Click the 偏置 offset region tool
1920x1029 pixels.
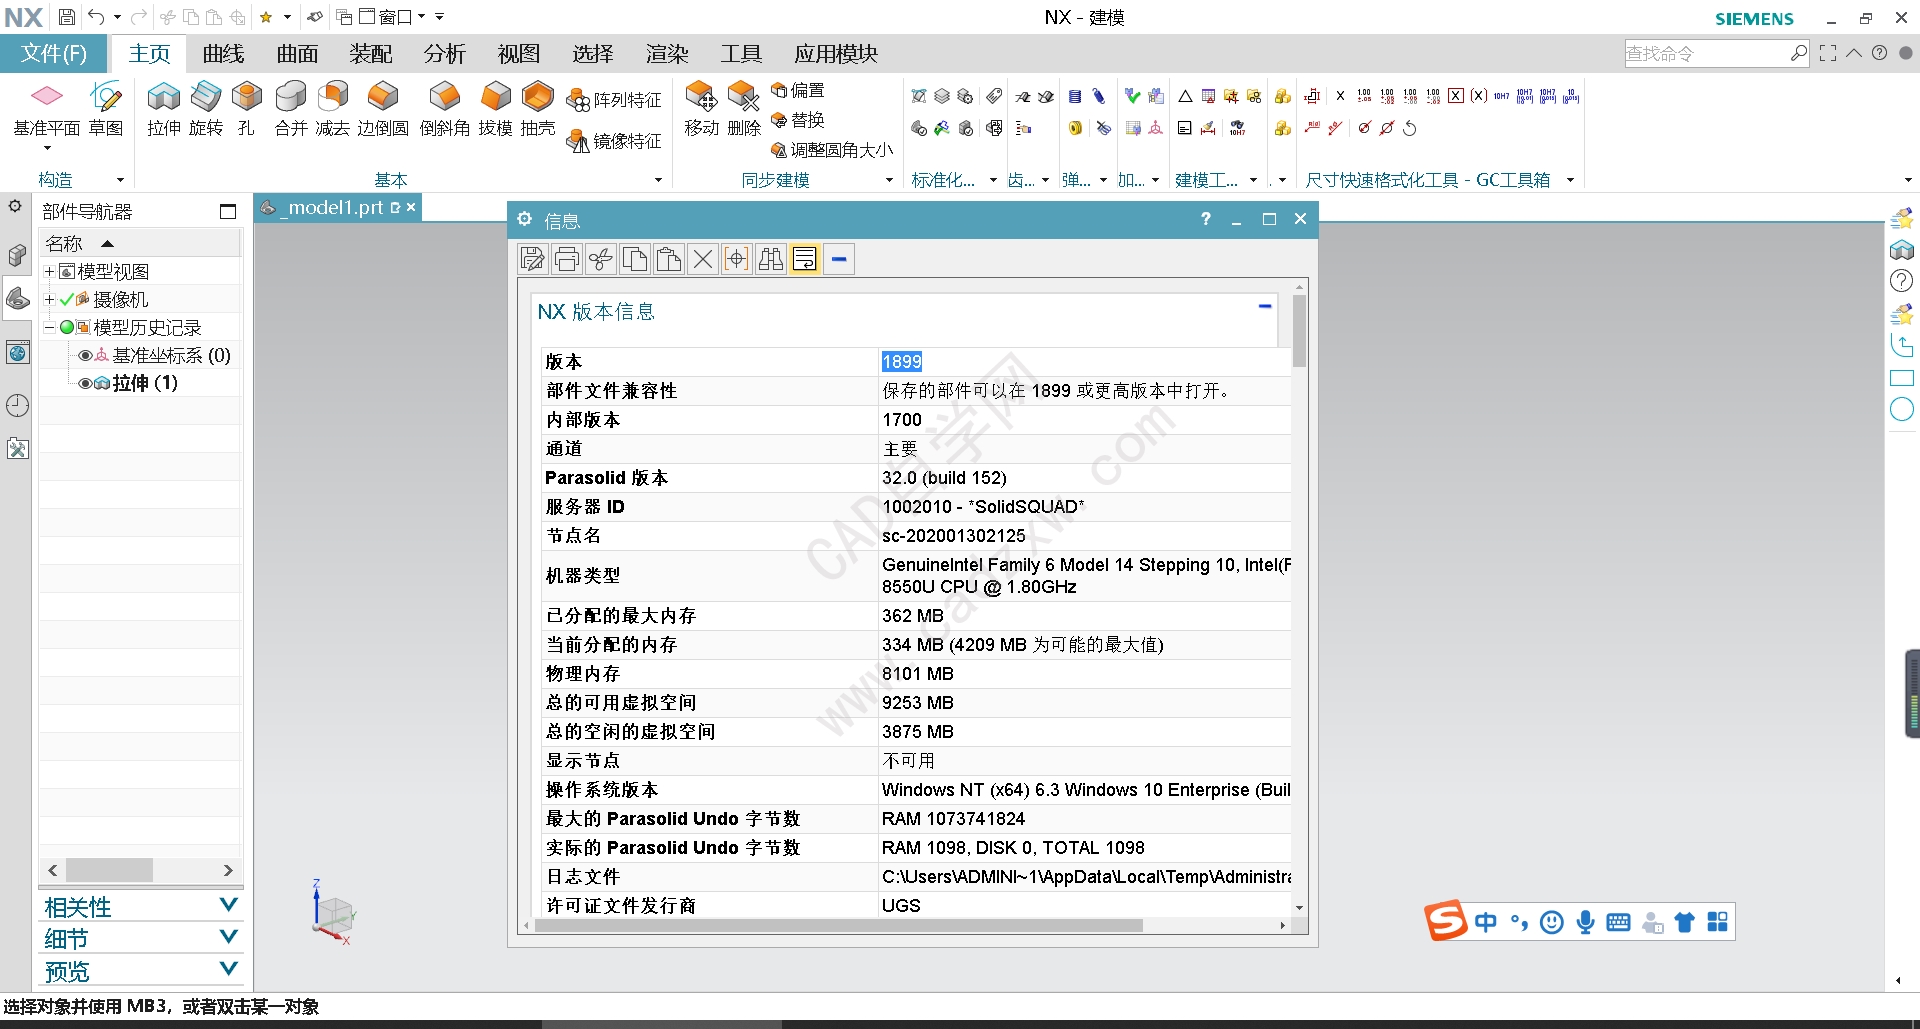point(798,90)
